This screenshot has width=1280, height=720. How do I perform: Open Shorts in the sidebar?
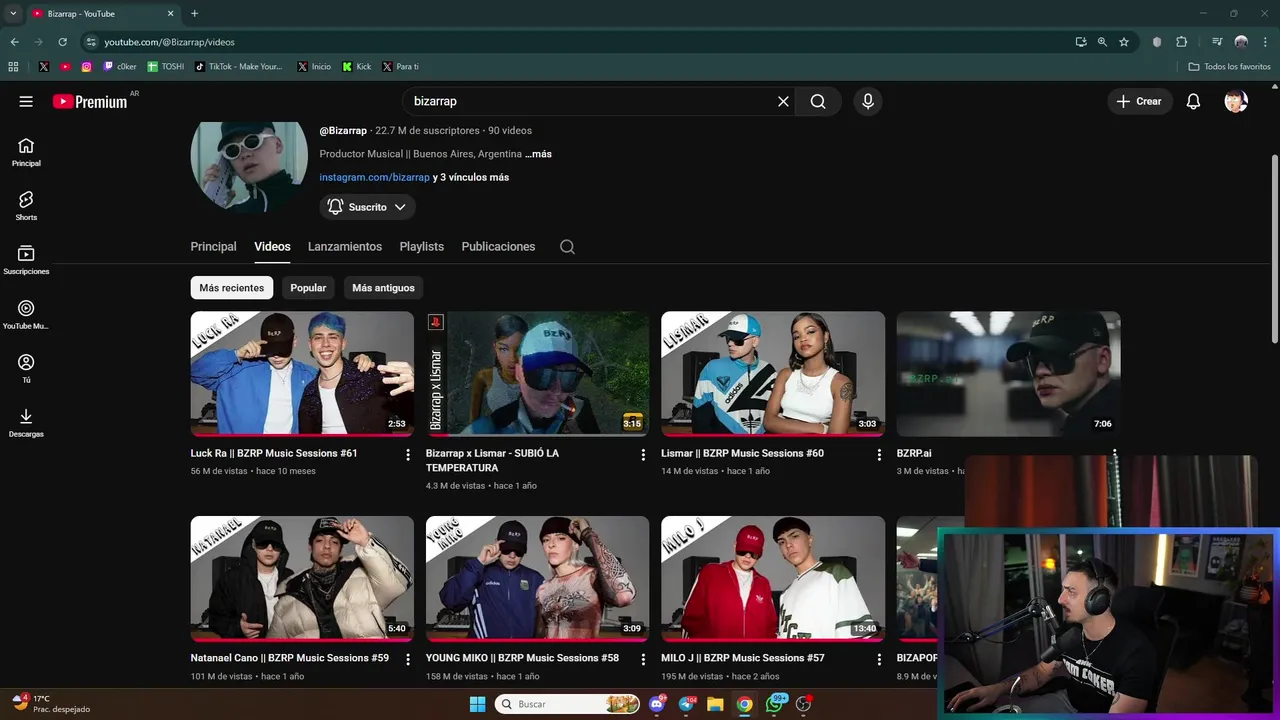point(26,206)
